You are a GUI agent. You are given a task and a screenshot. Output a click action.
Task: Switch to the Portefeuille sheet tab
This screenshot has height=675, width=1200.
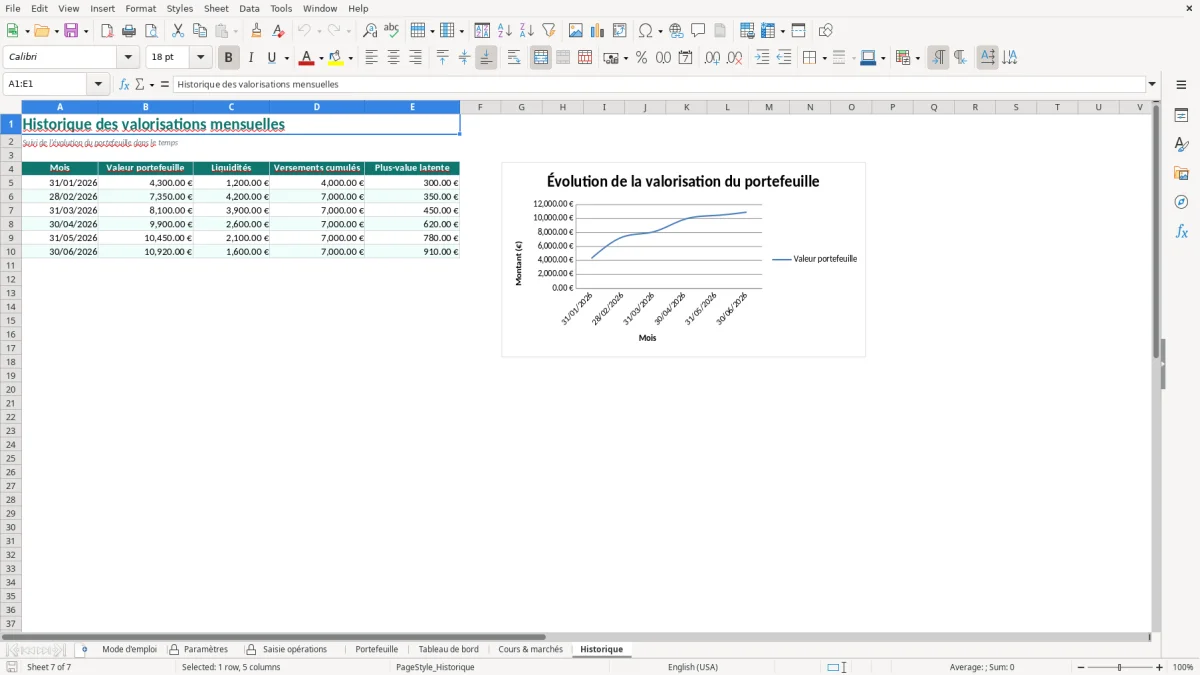pos(377,649)
